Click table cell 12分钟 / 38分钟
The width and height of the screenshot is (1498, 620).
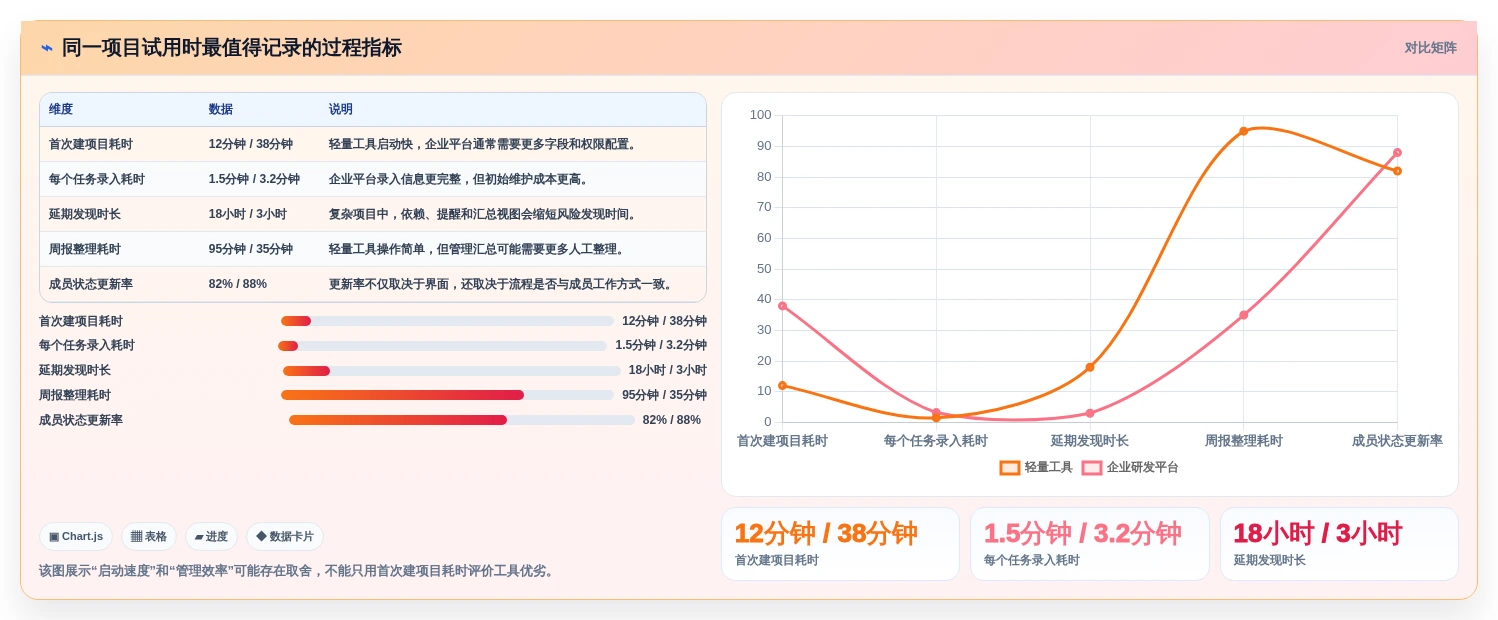click(x=251, y=144)
